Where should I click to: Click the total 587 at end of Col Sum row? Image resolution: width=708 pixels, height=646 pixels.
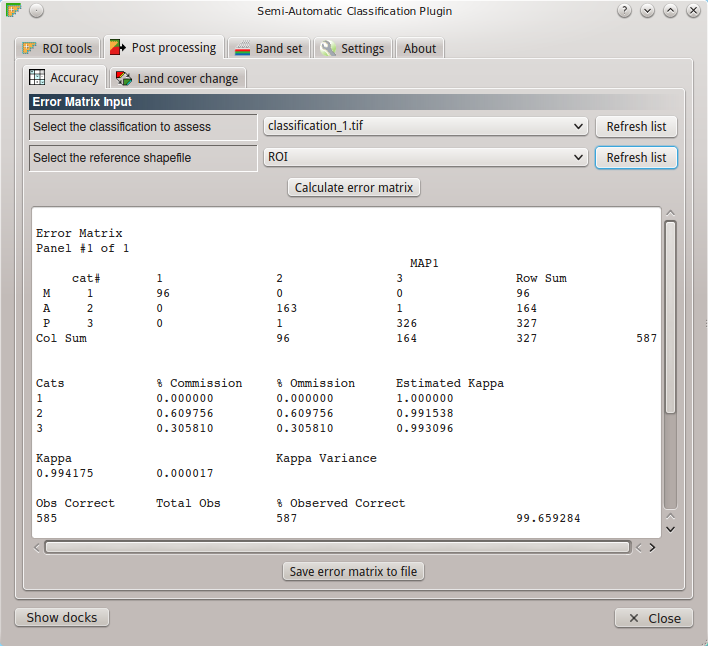tap(646, 338)
